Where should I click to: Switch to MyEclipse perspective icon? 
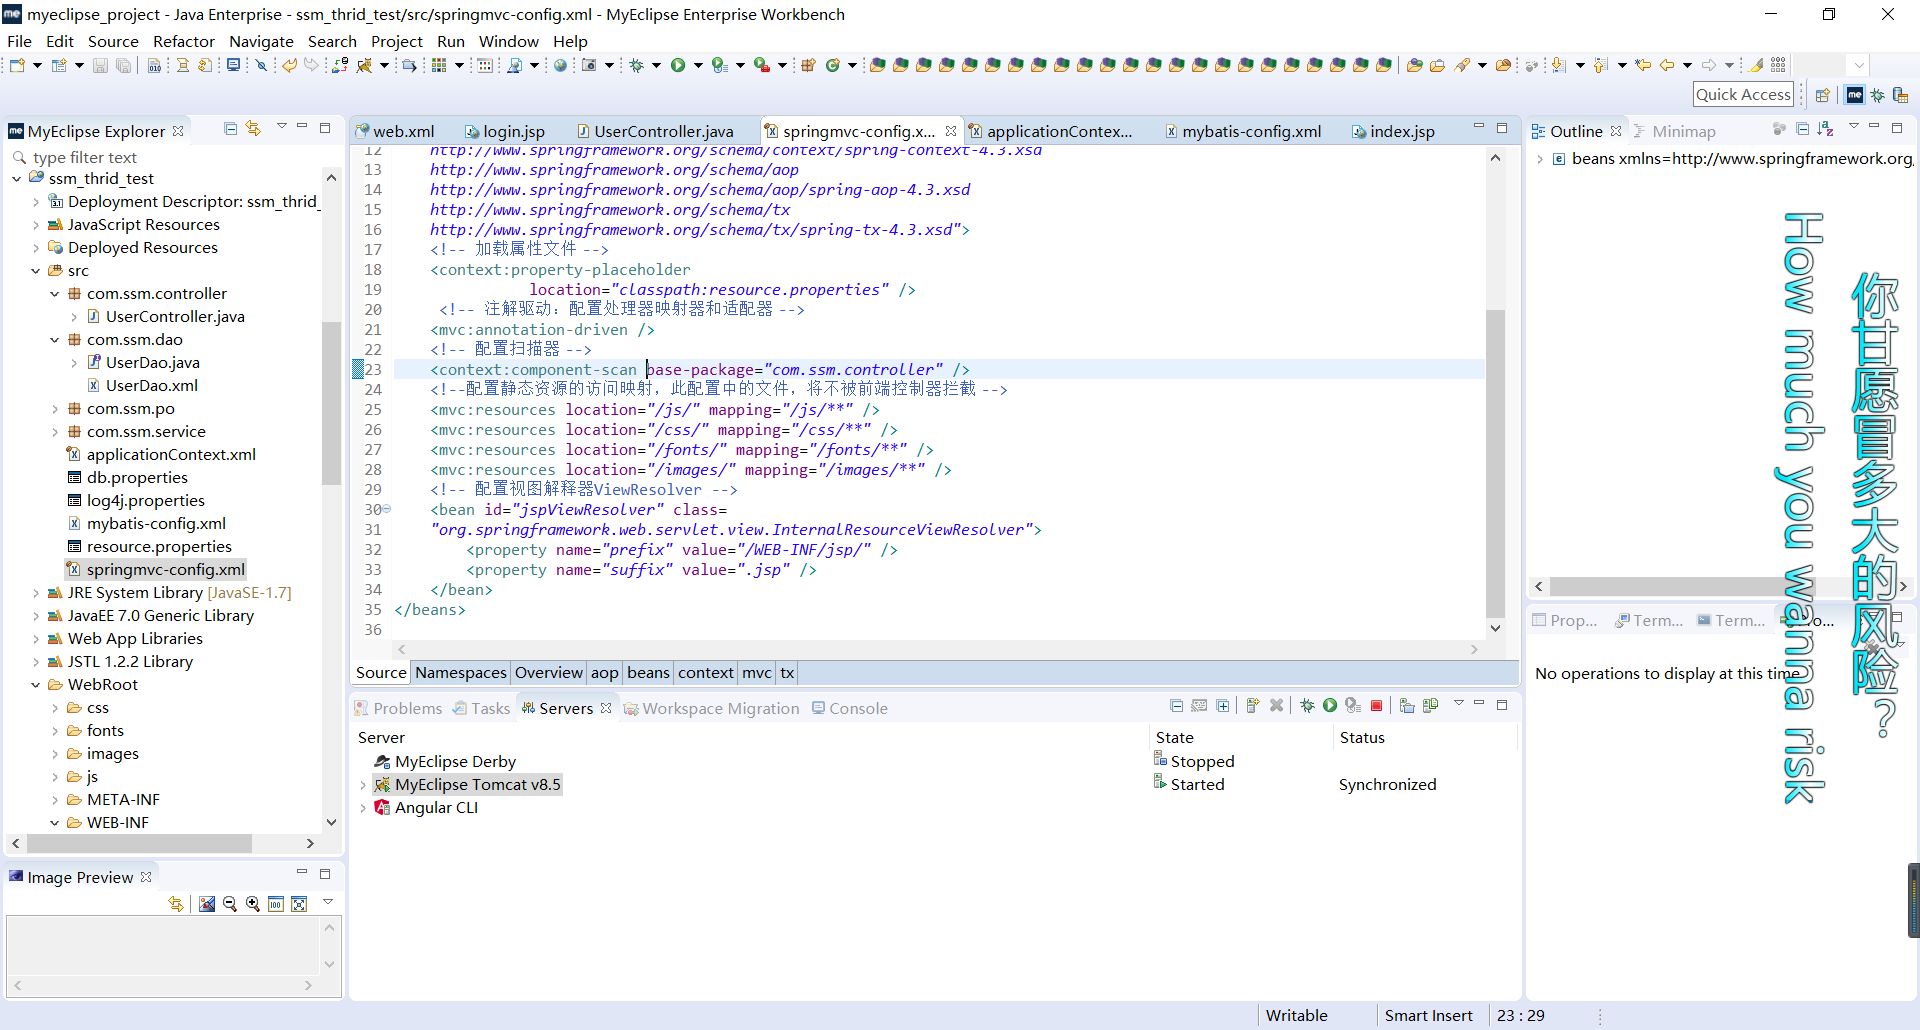[1855, 95]
